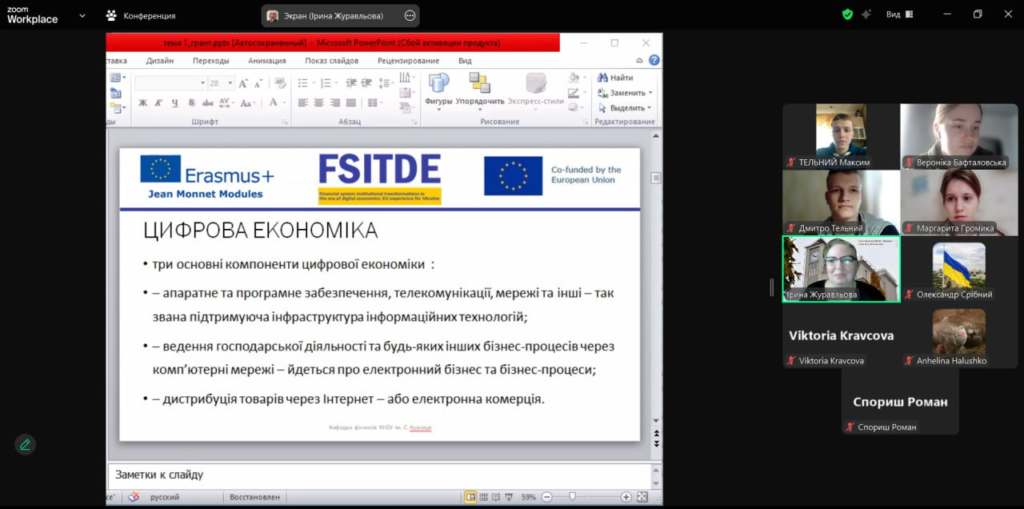
Task: Open Переходы ribbon tab
Action: [x=211, y=61]
